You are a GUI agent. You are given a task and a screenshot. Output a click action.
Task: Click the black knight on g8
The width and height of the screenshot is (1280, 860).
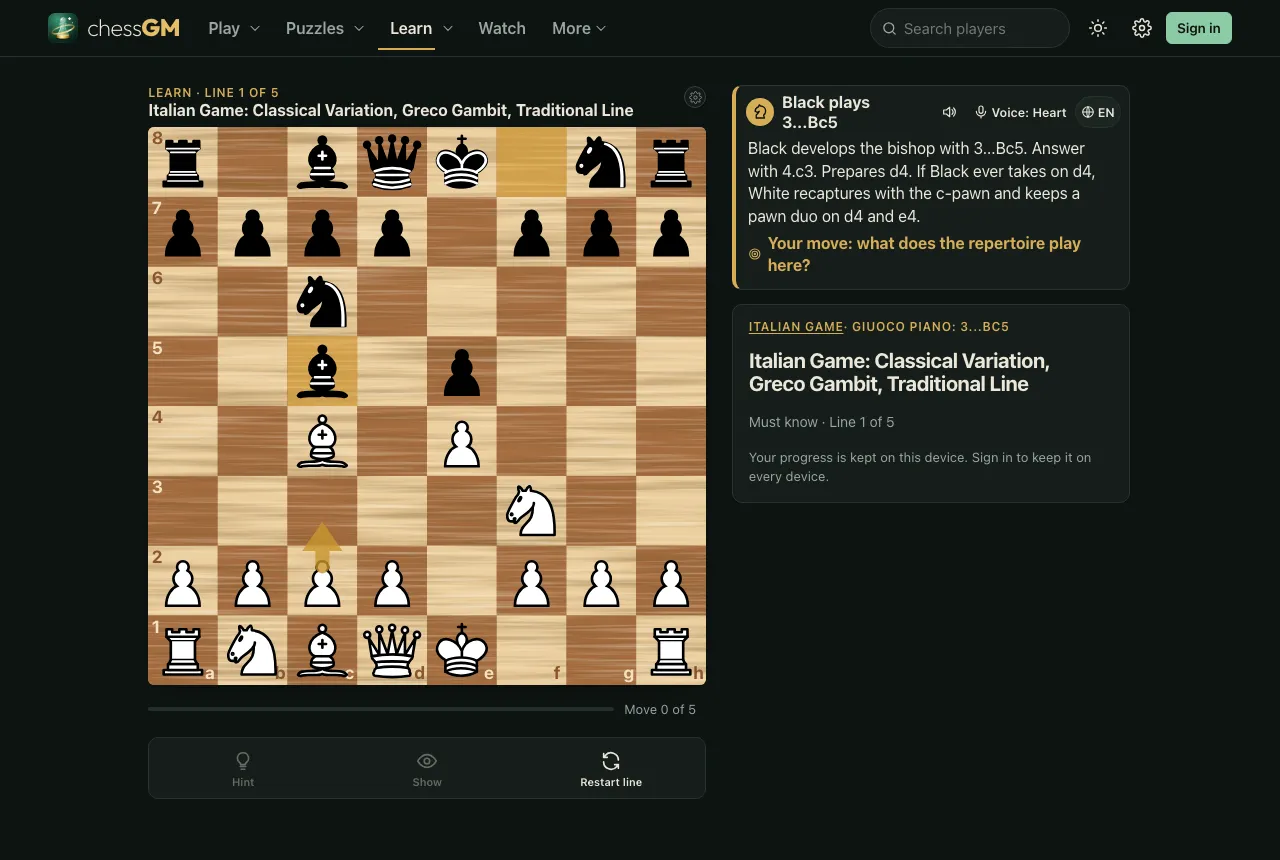click(x=601, y=162)
